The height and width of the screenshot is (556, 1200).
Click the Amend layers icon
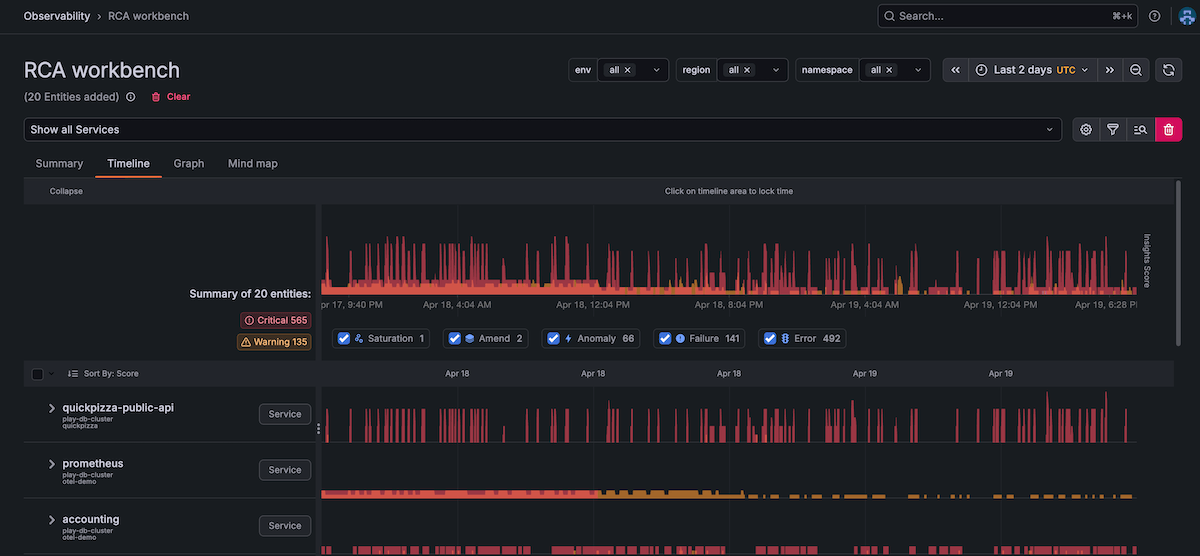coord(470,339)
